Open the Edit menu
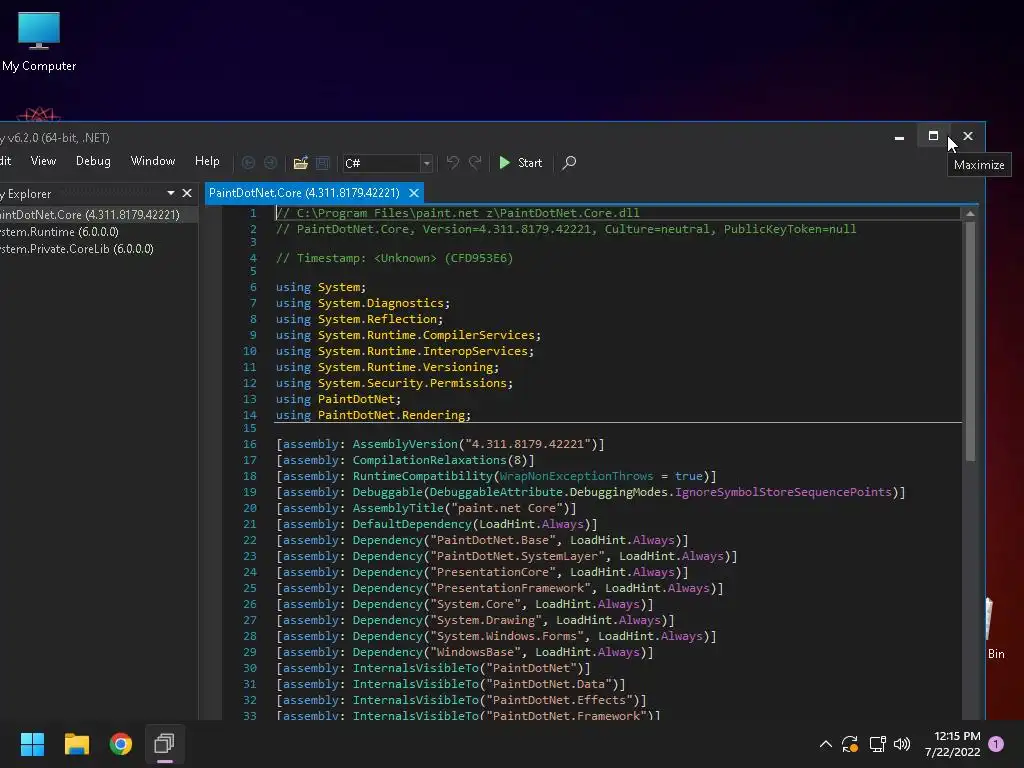Screen dimensions: 1024x768 [x=5, y=161]
